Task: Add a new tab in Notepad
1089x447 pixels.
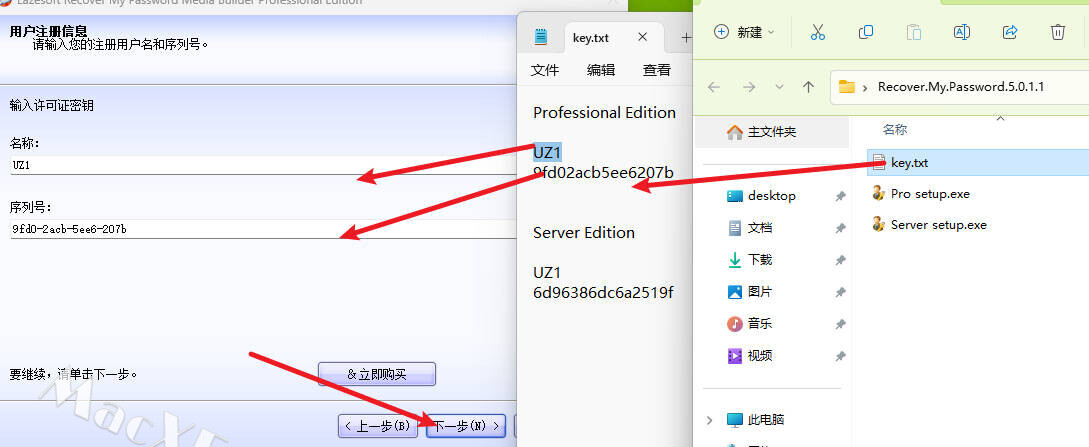Action: click(685, 37)
